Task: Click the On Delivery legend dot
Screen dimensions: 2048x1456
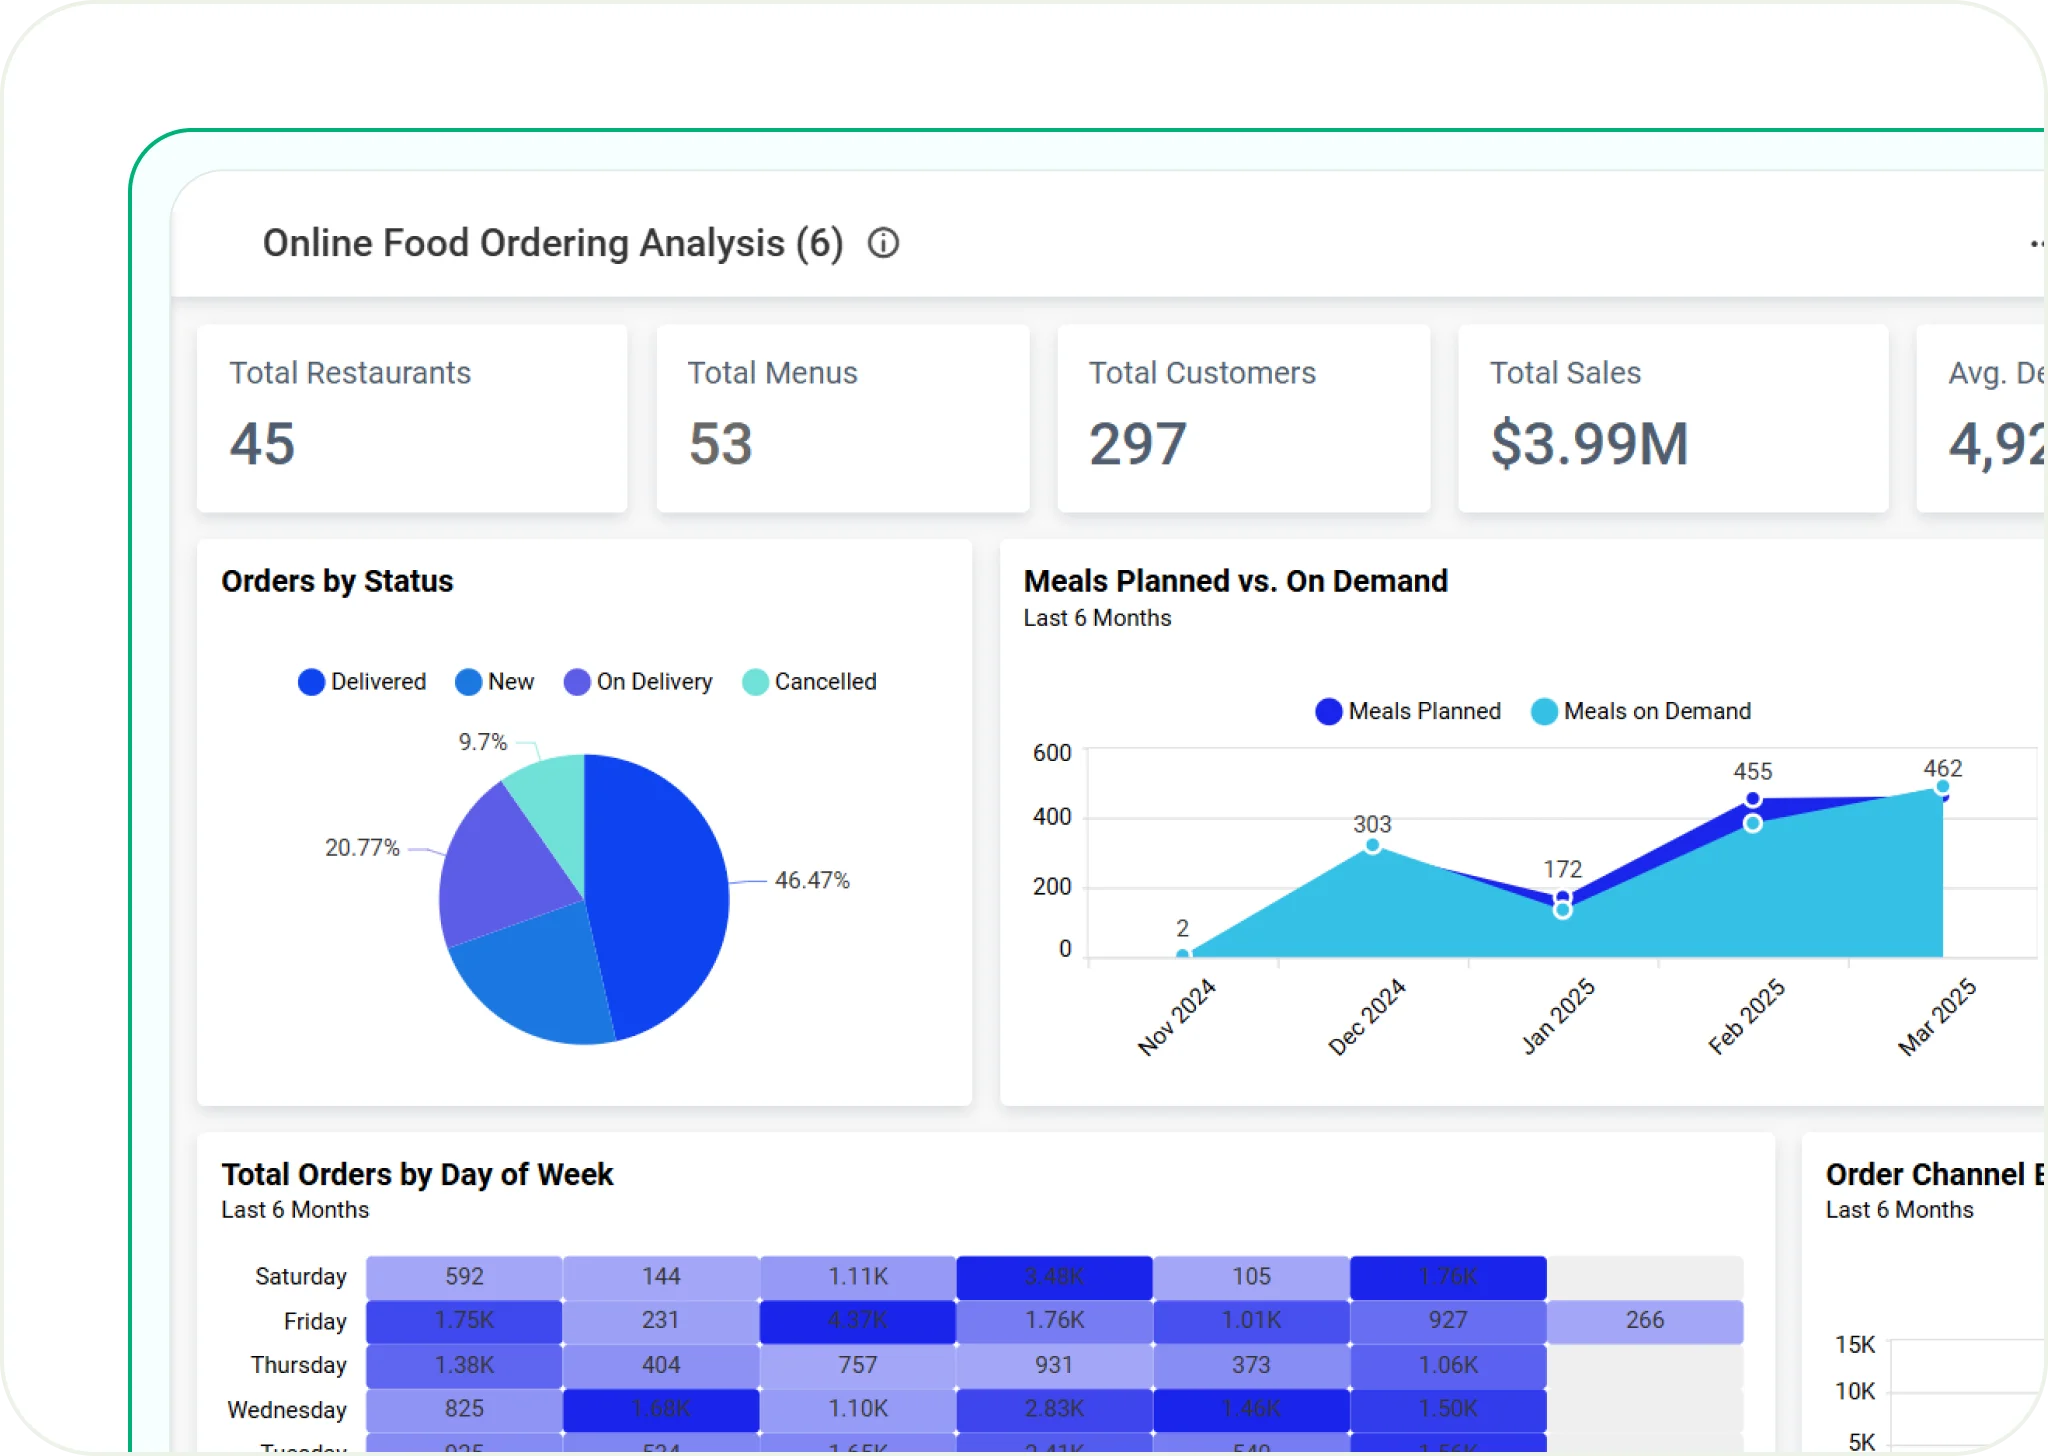Action: click(577, 681)
